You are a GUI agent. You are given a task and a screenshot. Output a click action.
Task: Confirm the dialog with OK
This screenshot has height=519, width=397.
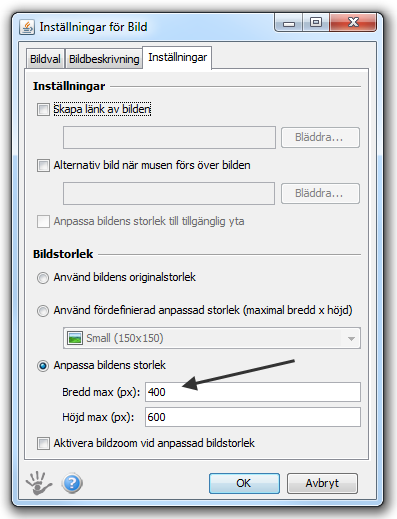(x=244, y=483)
